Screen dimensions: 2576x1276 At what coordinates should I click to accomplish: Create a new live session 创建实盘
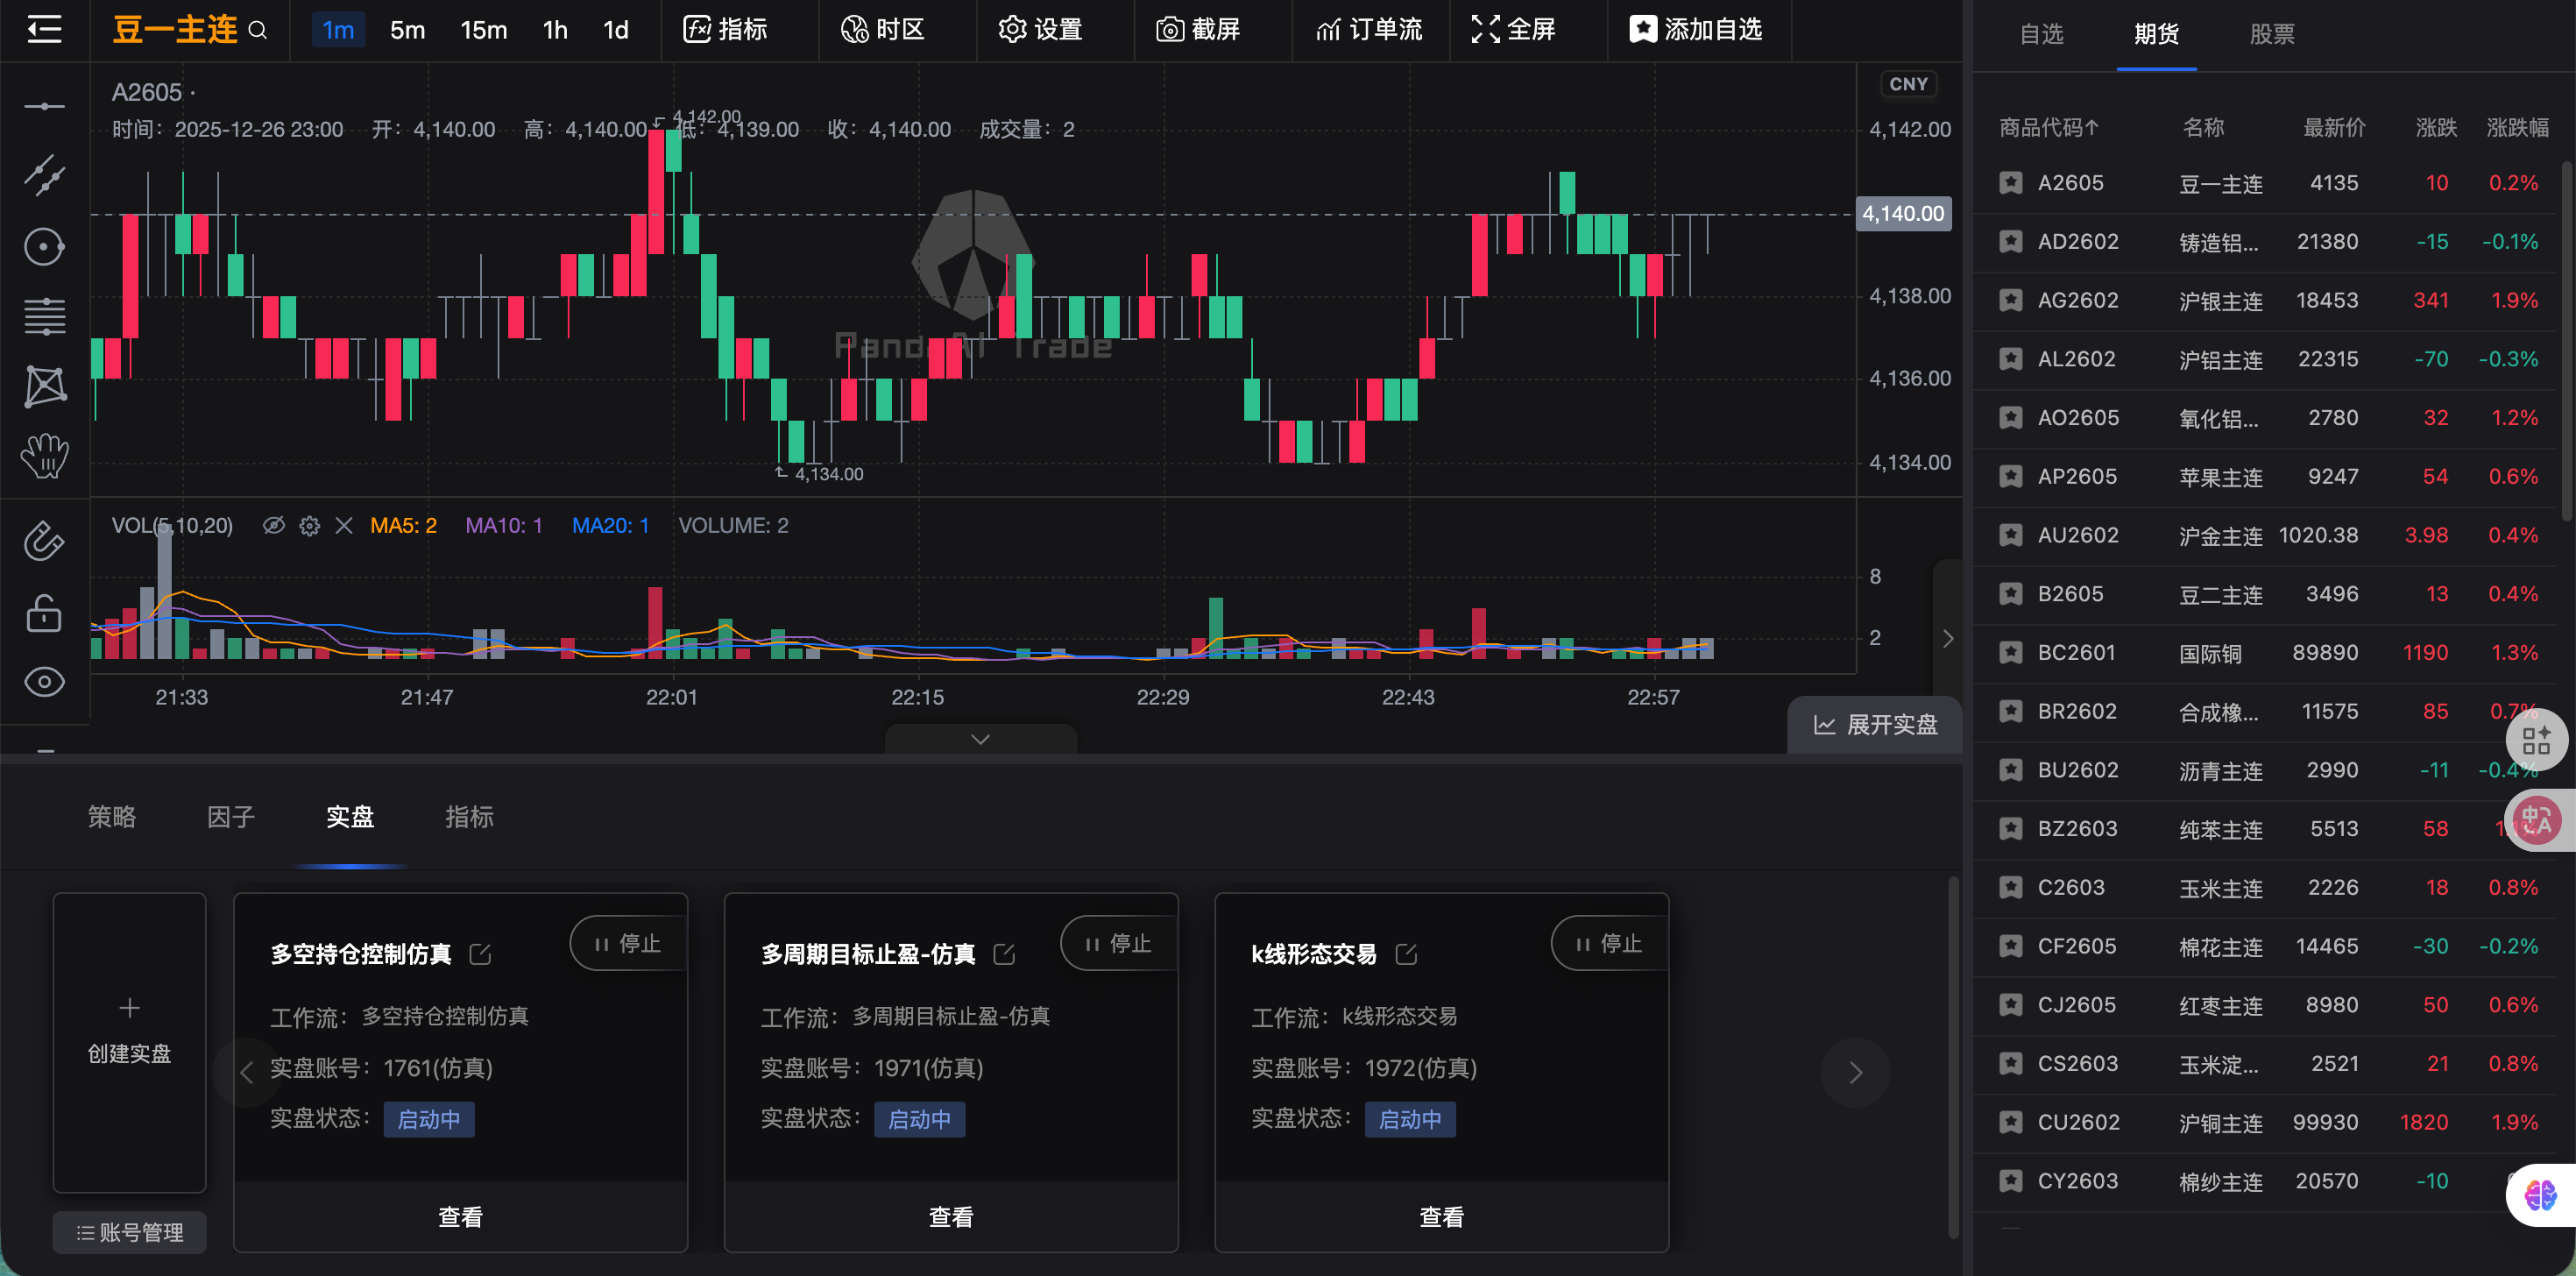(129, 1042)
